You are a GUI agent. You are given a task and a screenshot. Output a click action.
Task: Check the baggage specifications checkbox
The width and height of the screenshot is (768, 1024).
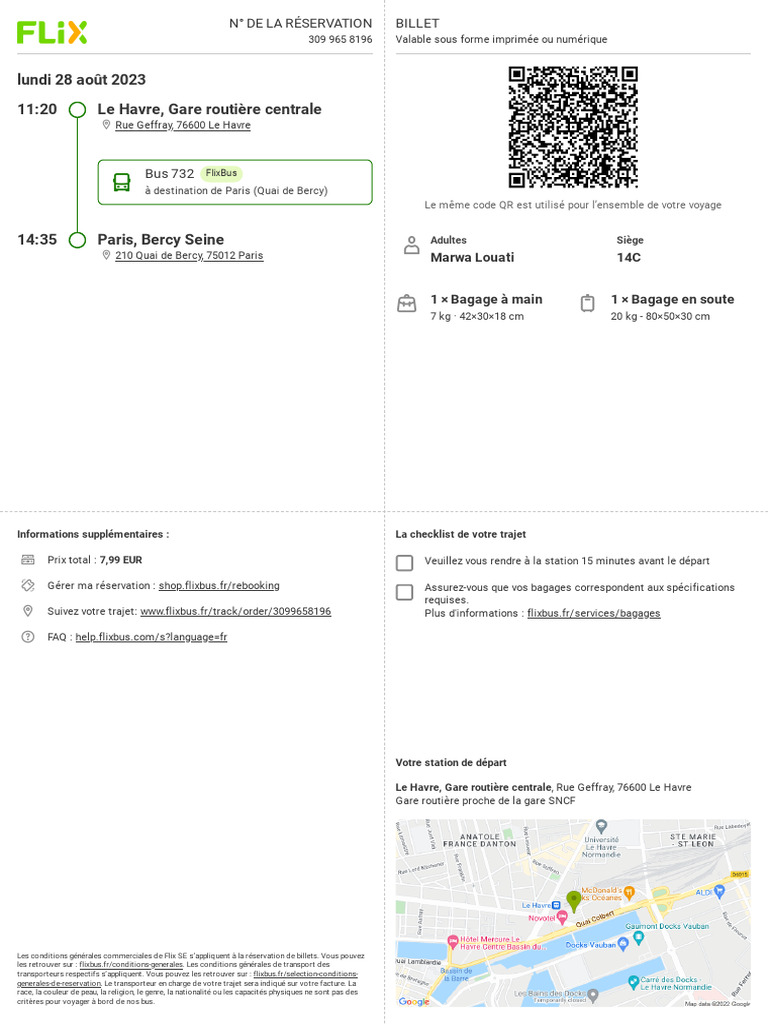coord(405,592)
